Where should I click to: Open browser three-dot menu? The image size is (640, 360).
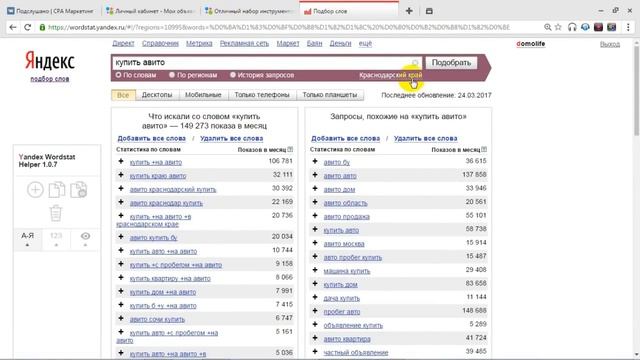tap(628, 27)
